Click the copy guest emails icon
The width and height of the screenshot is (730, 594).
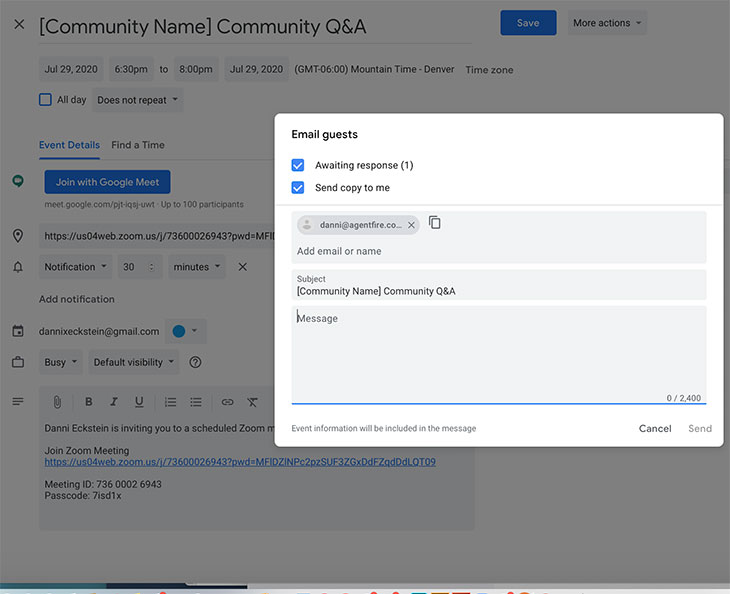tap(435, 223)
